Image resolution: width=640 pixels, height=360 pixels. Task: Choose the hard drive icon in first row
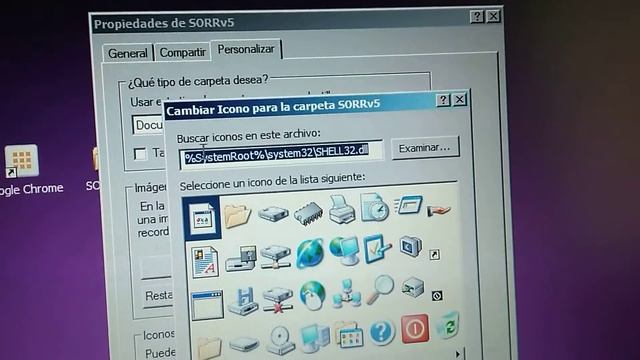(x=273, y=213)
